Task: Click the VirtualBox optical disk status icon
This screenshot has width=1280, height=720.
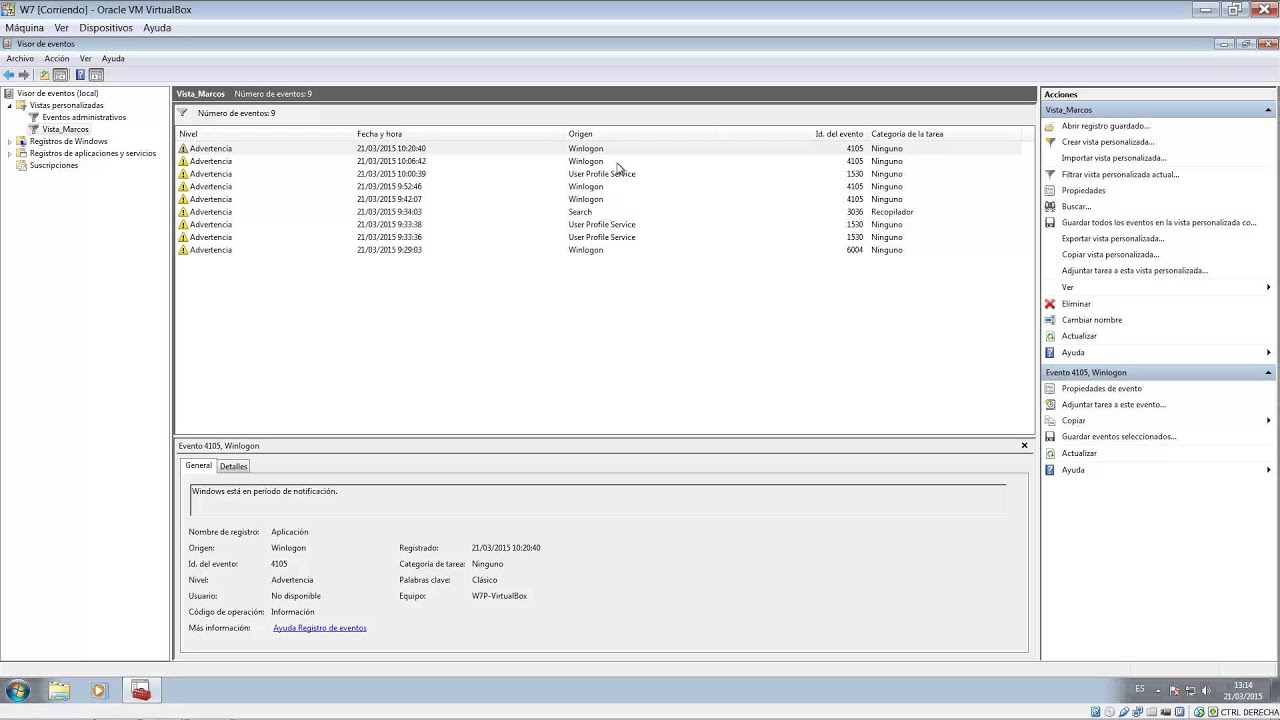Action: point(1110,712)
